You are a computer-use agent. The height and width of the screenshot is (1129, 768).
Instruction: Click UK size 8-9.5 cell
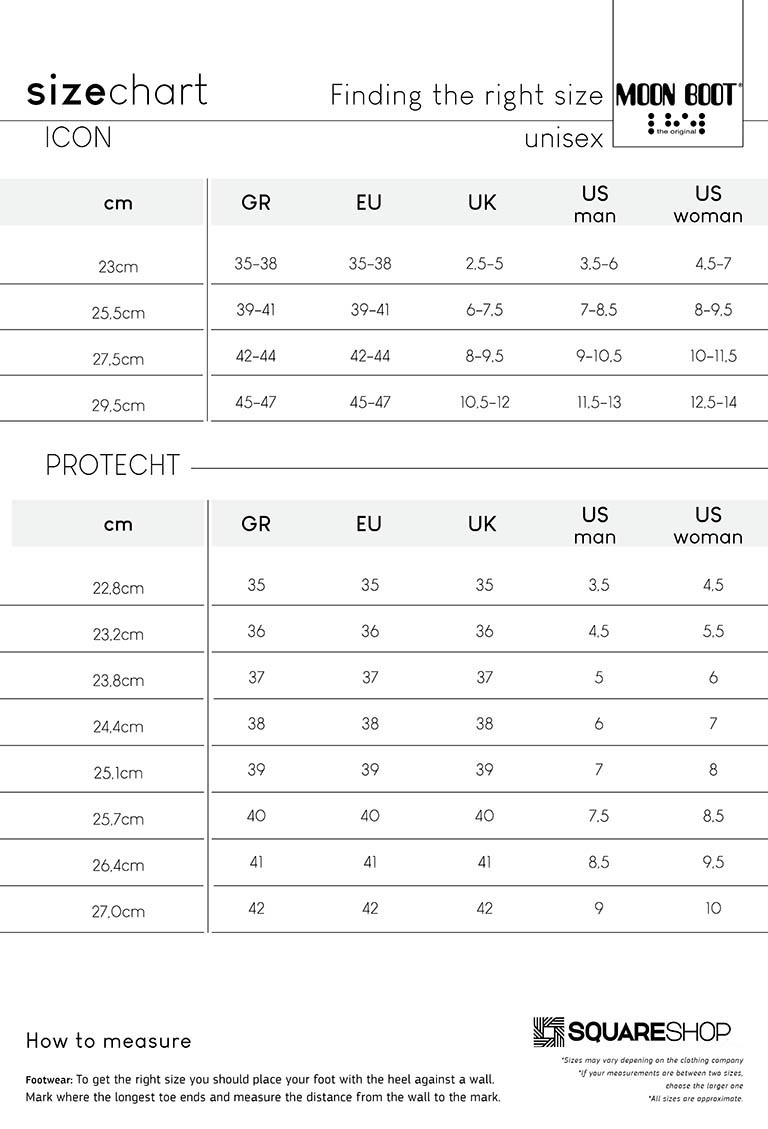point(484,356)
